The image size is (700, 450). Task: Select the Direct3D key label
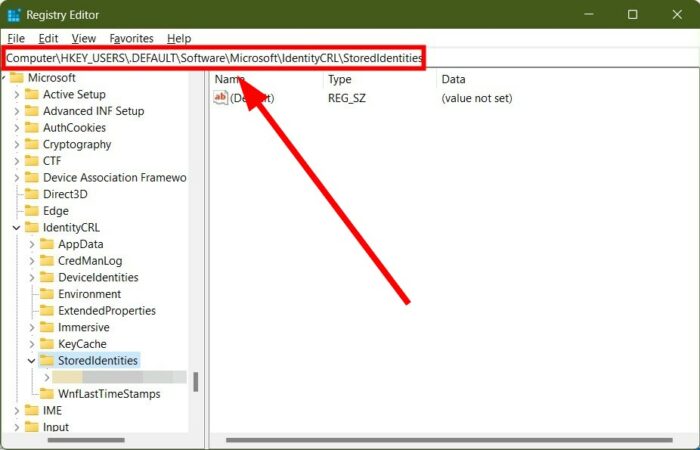click(65, 194)
